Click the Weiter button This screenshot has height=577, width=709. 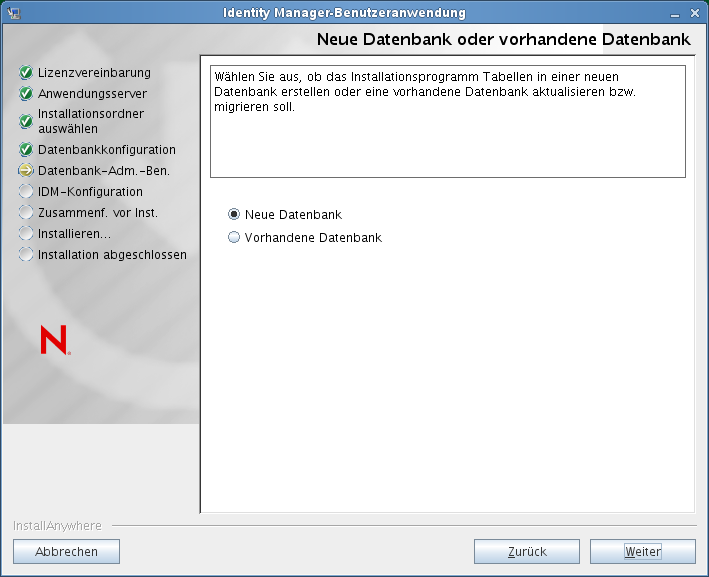643,551
